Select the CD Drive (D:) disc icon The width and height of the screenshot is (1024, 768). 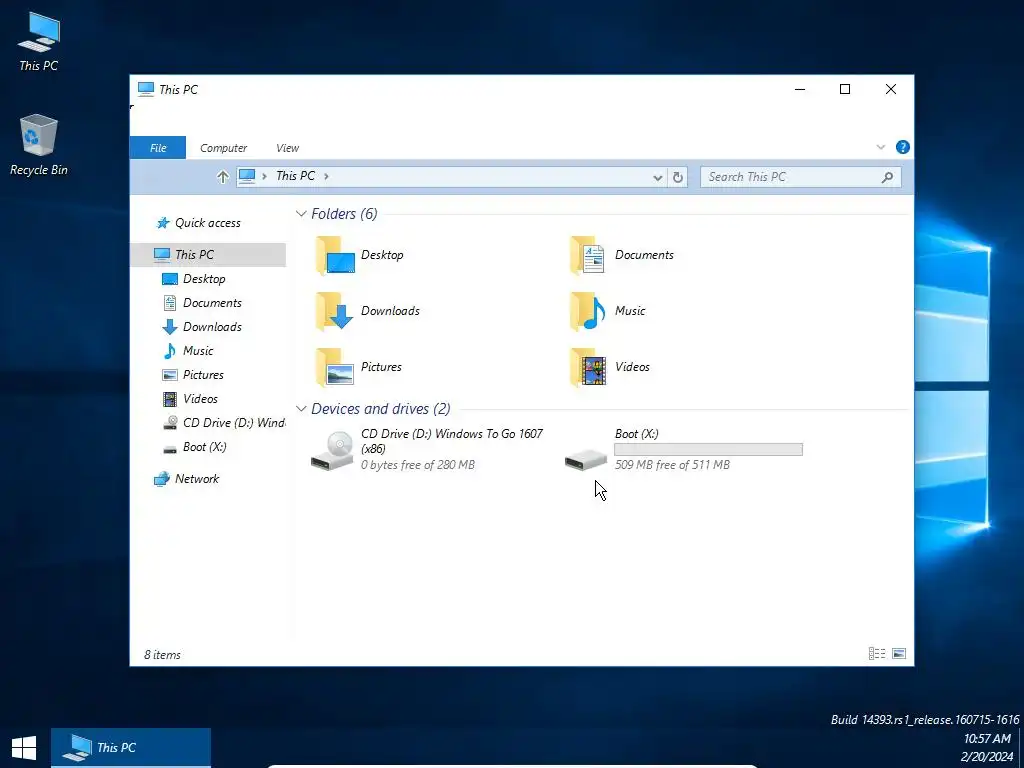pyautogui.click(x=332, y=451)
